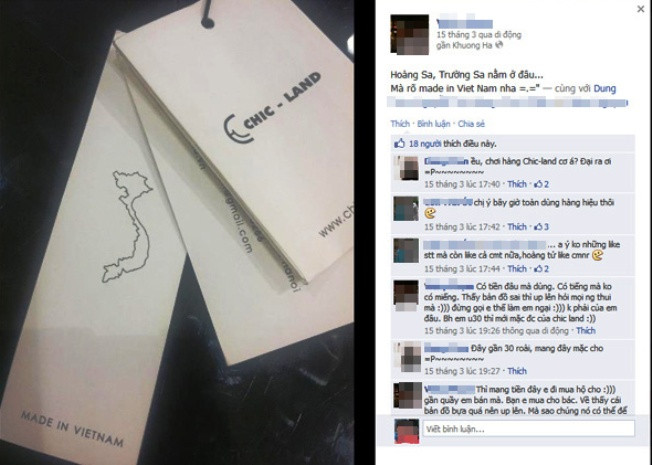Open avatar of the first commenter
The image size is (652, 465).
point(406,168)
